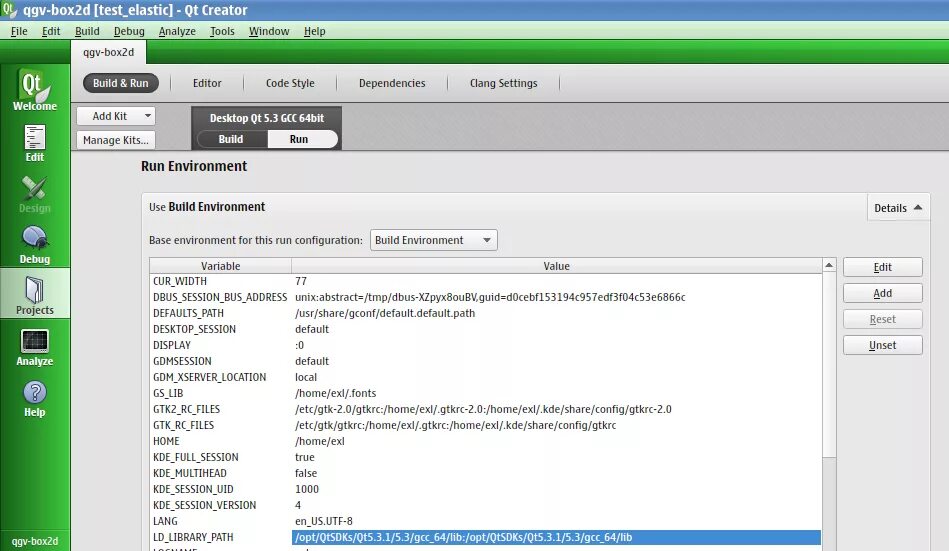Viewport: 949px width, 551px height.
Task: Click the en_US.UTF-8 value cell
Action: point(324,521)
